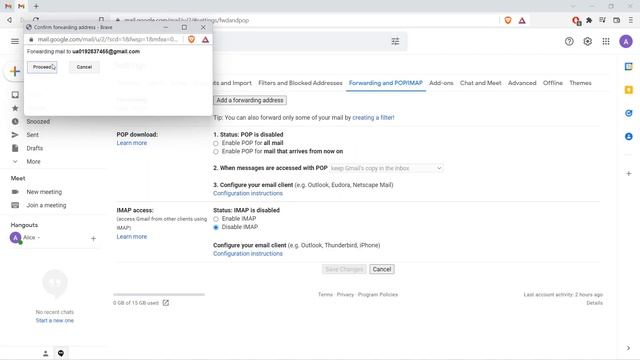Viewport: 640px width, 360px height.
Task: Click Proceed in confirm forwarding popup
Action: (x=42, y=67)
